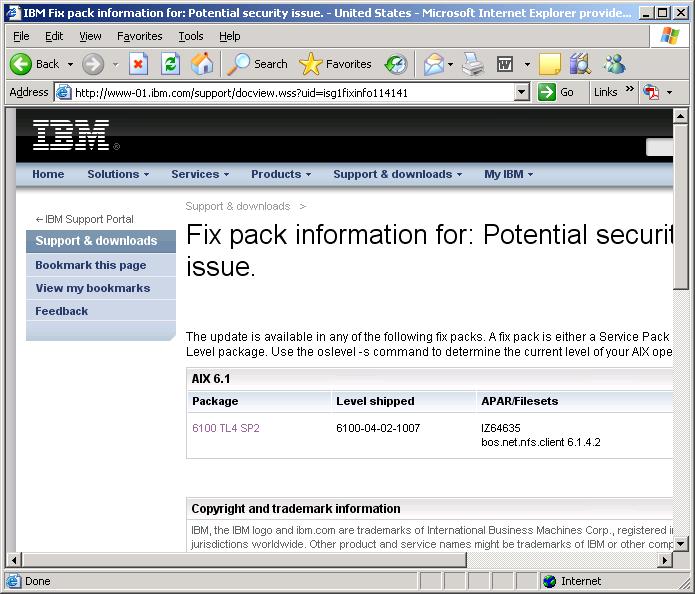
Task: Stop loading with the red X icon
Action: pos(138,64)
